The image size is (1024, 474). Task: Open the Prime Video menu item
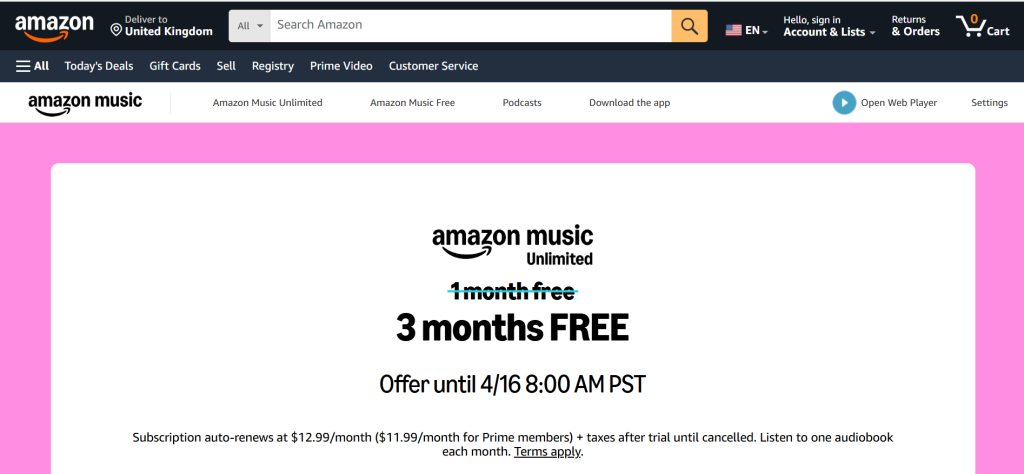[x=341, y=66]
